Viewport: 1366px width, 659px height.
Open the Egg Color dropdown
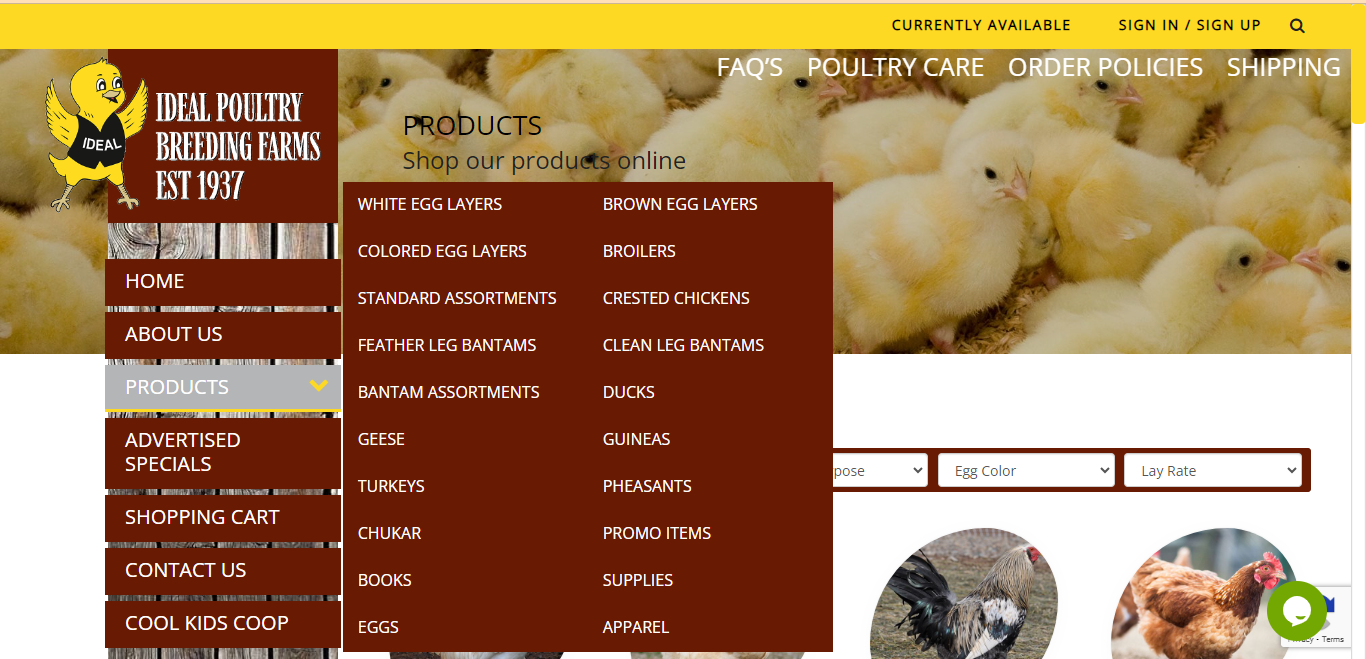pos(1026,470)
